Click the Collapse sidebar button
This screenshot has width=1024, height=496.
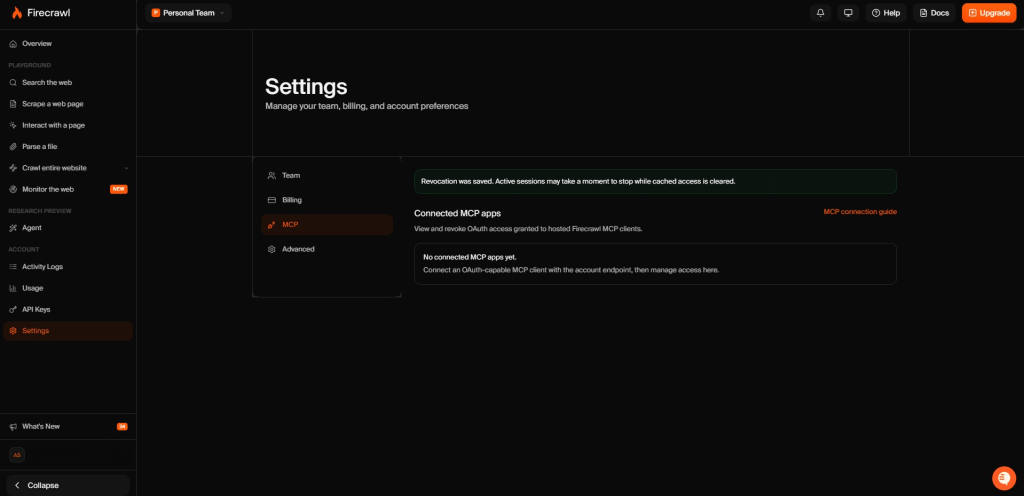[68, 486]
